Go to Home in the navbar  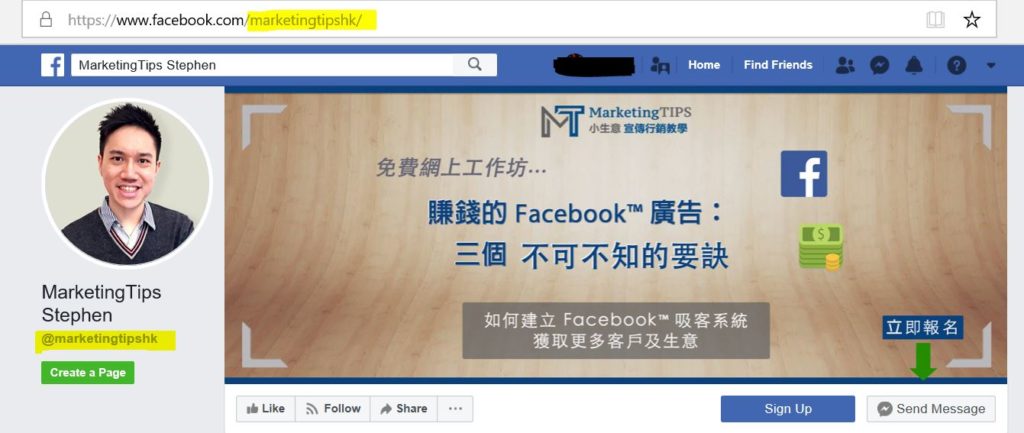click(x=704, y=65)
